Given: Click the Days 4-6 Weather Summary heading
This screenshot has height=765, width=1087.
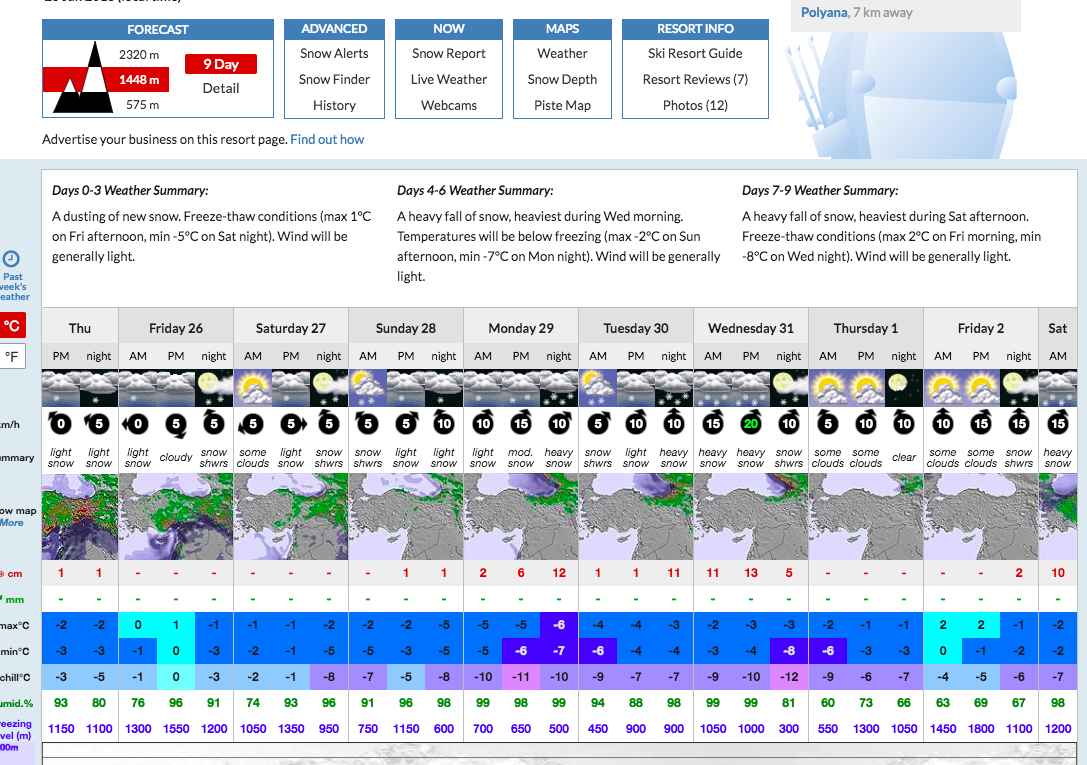Looking at the screenshot, I should pyautogui.click(x=475, y=191).
